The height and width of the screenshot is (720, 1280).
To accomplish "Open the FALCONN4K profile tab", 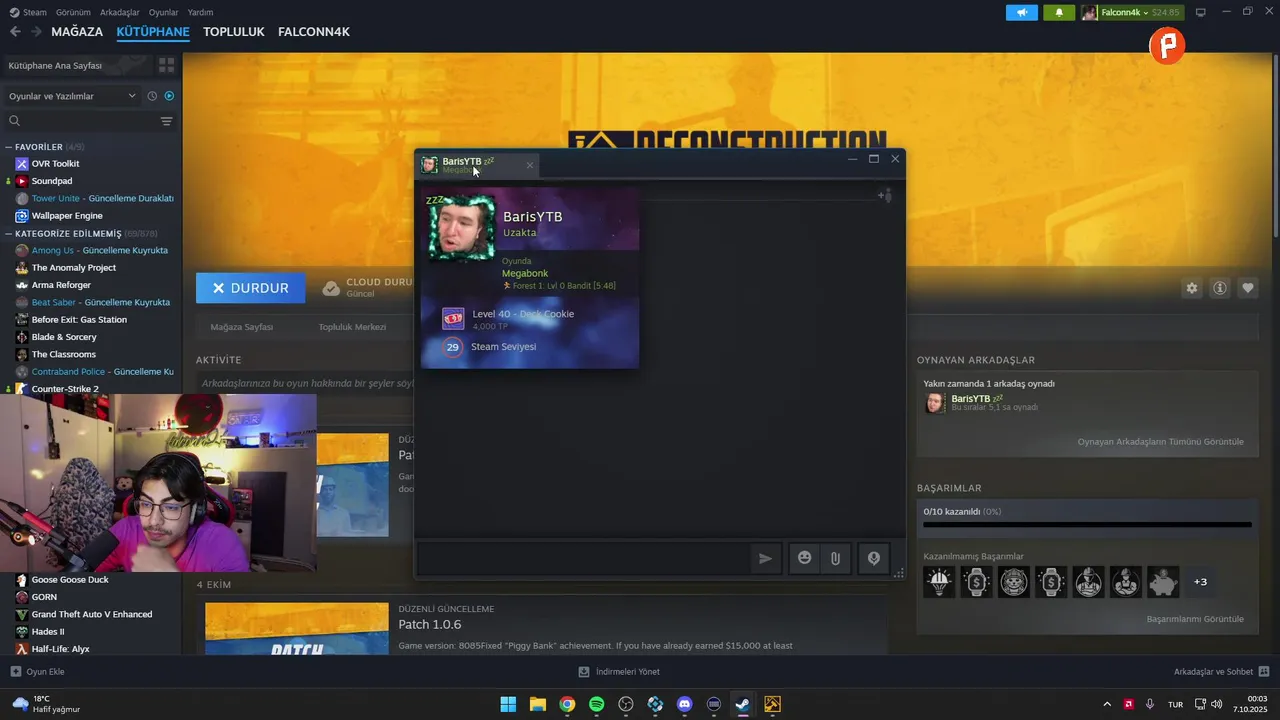I will pos(314,32).
